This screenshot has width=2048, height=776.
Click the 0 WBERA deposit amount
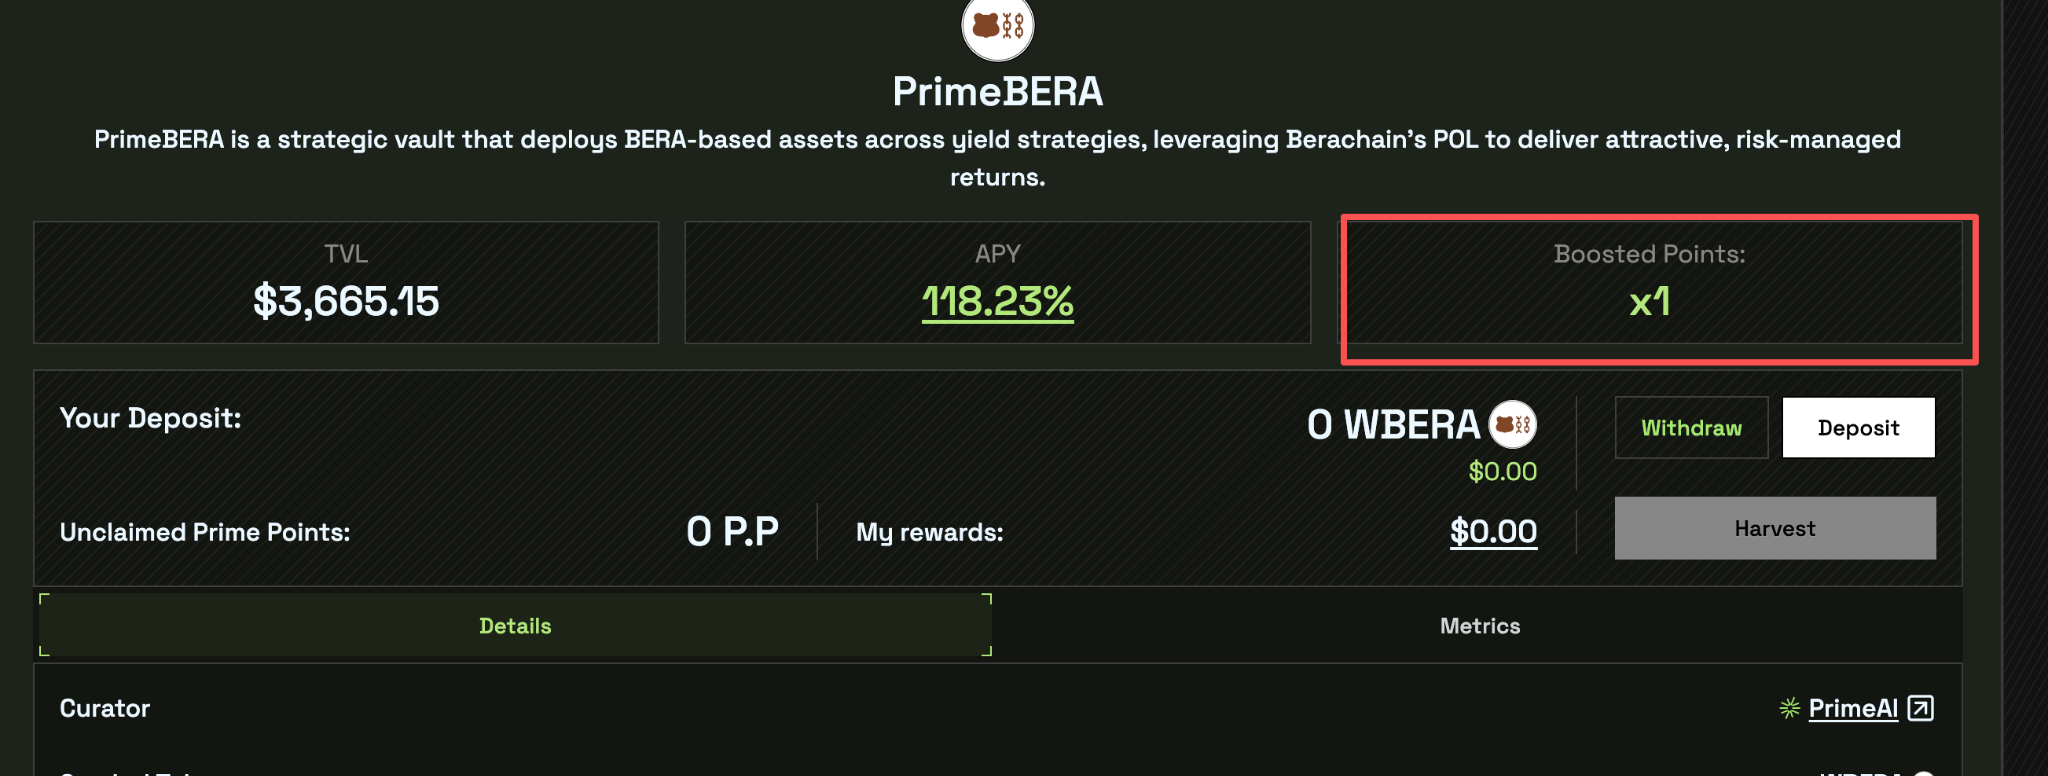point(1393,425)
